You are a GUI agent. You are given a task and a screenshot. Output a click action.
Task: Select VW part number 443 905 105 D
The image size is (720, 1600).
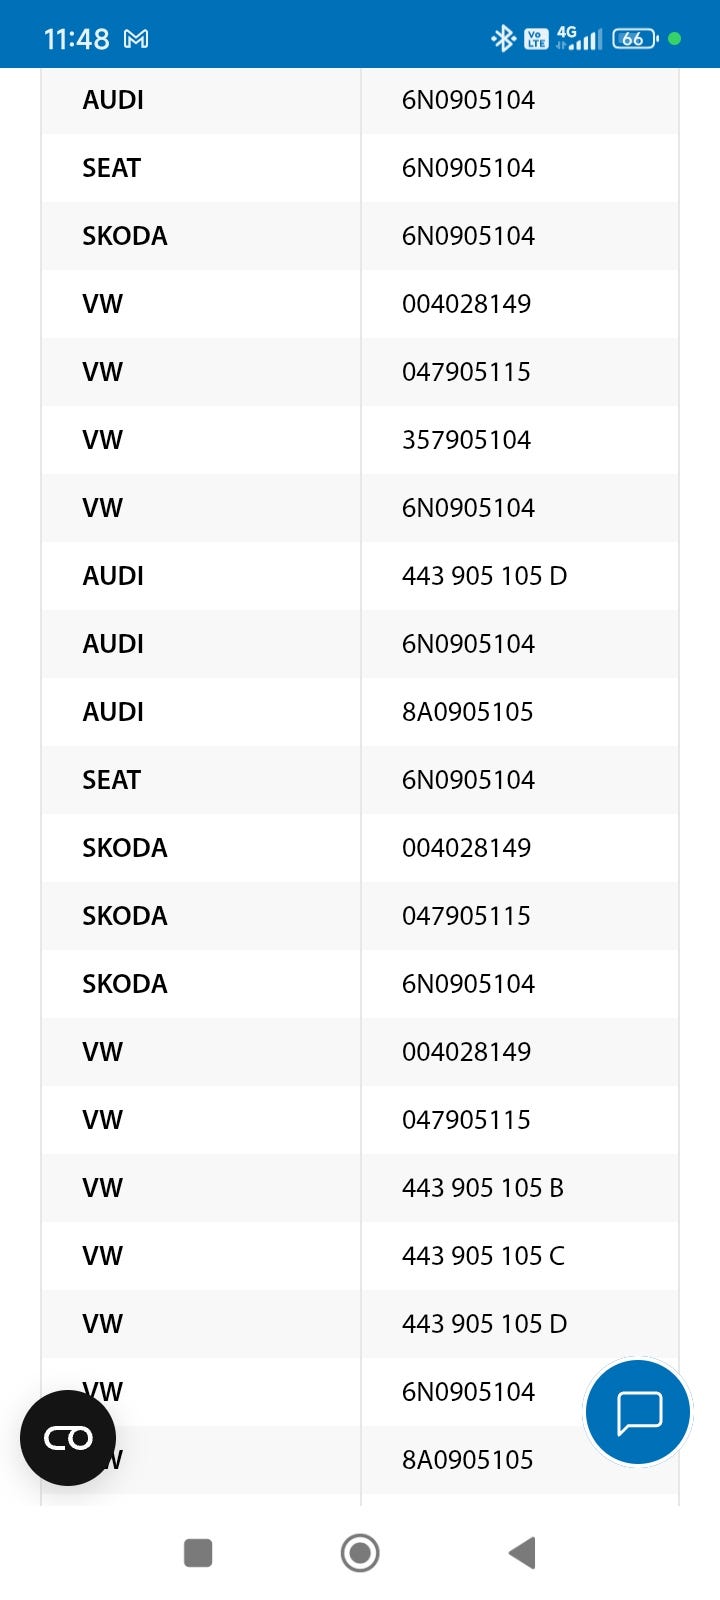(x=484, y=1324)
